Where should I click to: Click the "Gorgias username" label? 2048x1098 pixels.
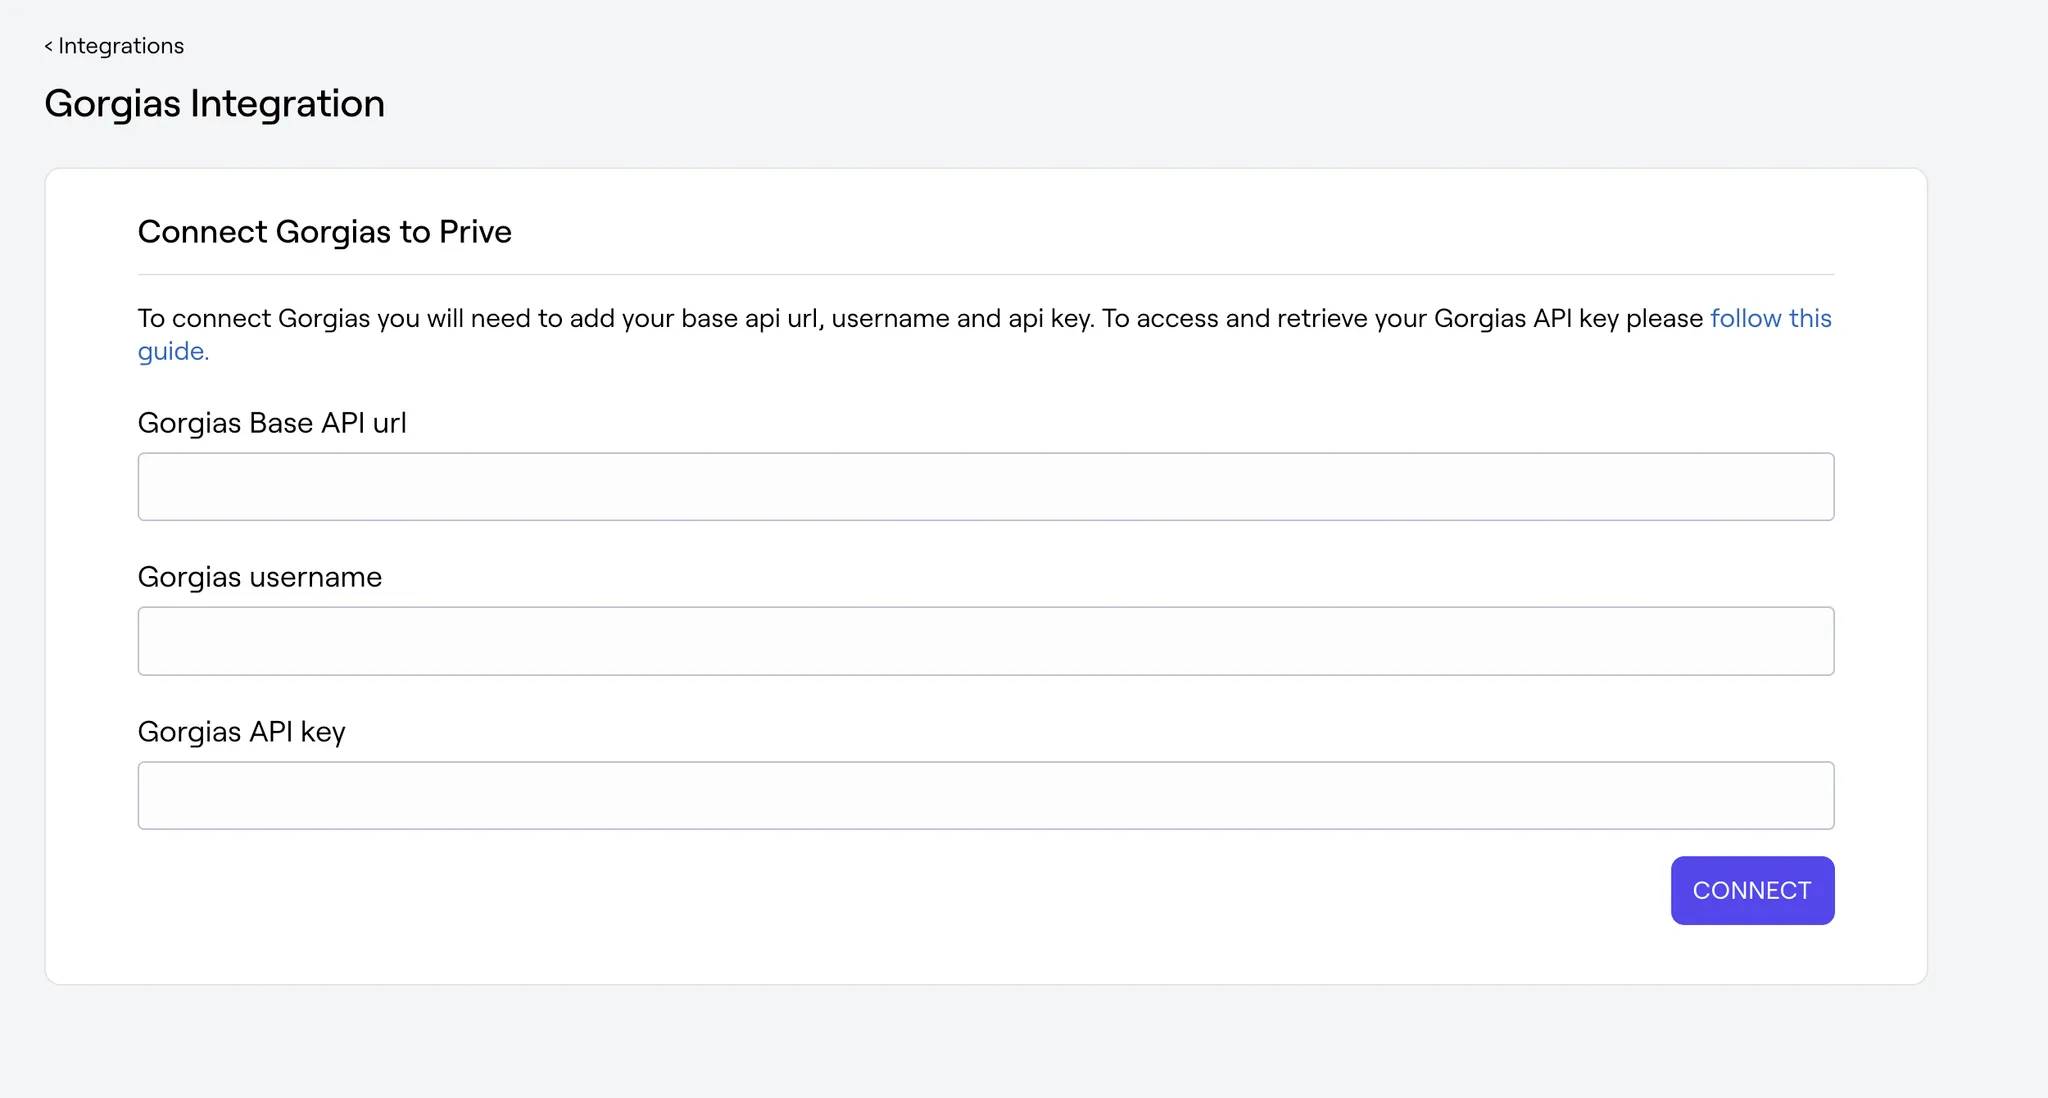(x=259, y=577)
